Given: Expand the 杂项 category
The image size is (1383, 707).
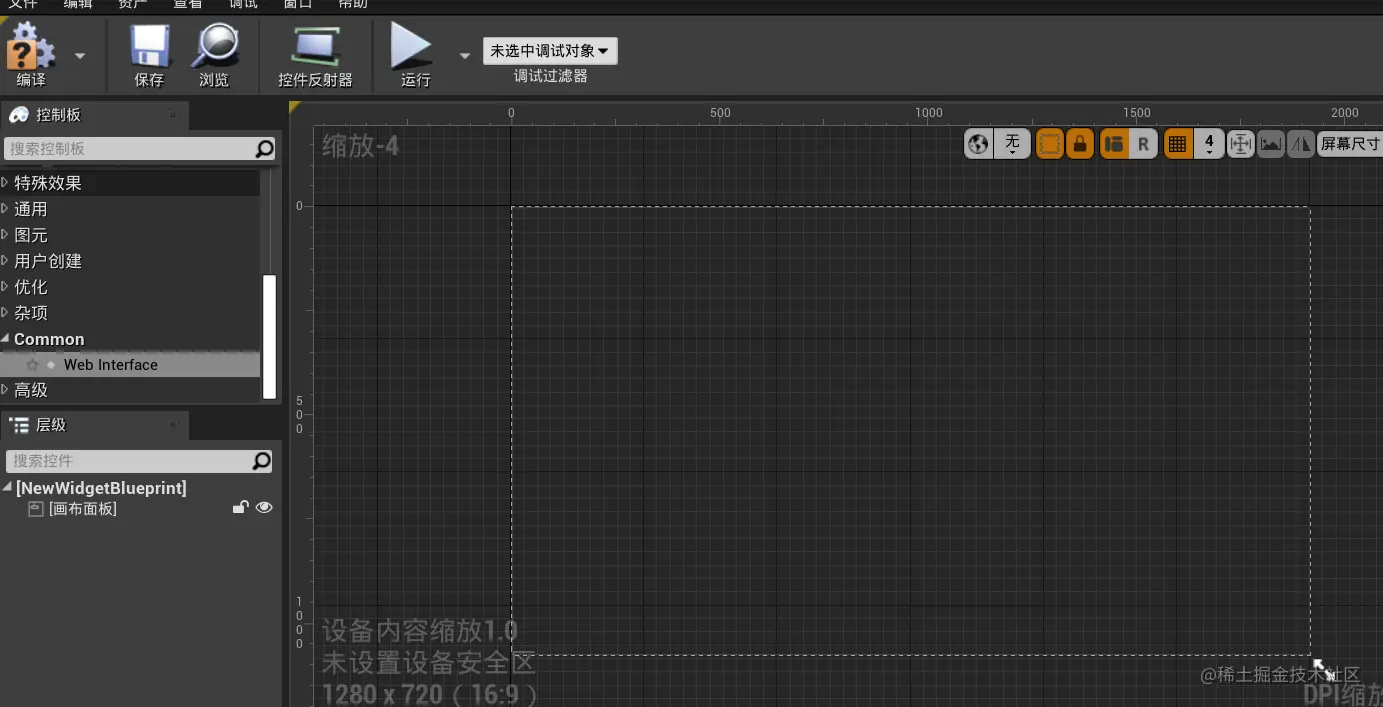Looking at the screenshot, I should [5, 313].
